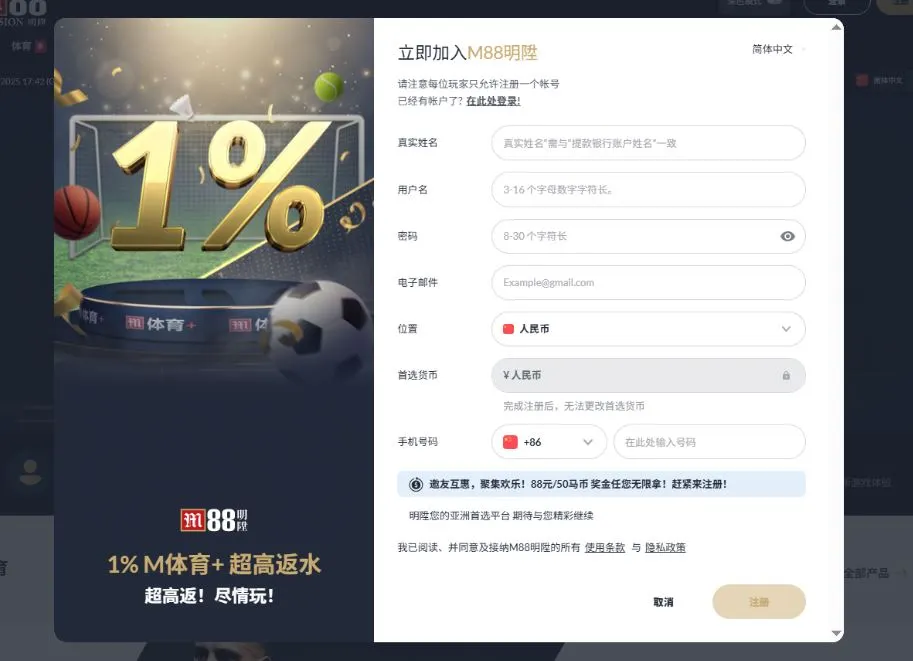Open the +86 country code dropdown
This screenshot has width=913, height=661.
[549, 442]
